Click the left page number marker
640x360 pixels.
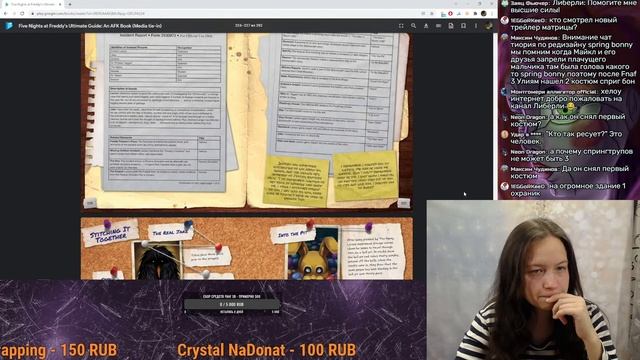tap(90, 203)
